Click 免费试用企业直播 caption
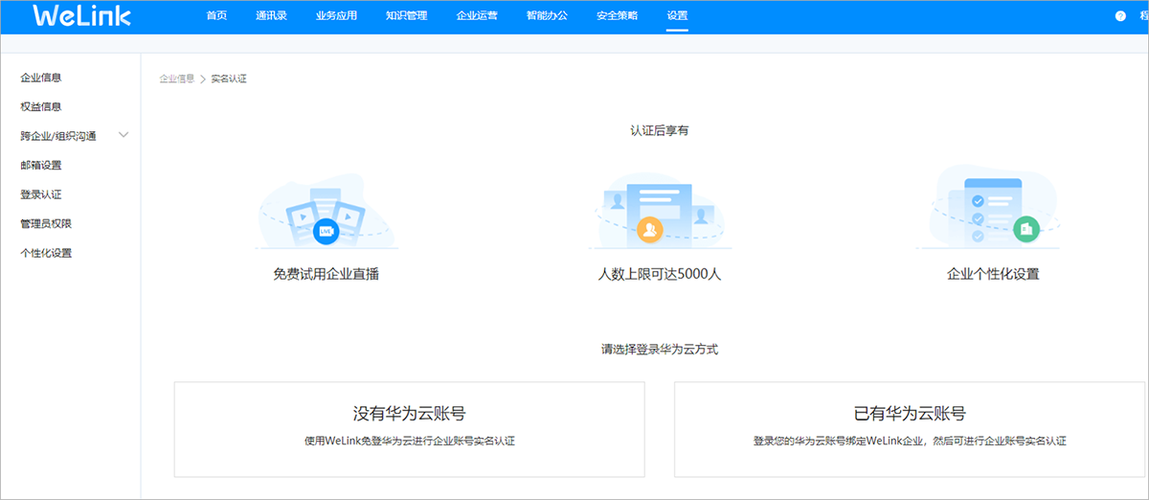The height and width of the screenshot is (500, 1149). (326, 275)
